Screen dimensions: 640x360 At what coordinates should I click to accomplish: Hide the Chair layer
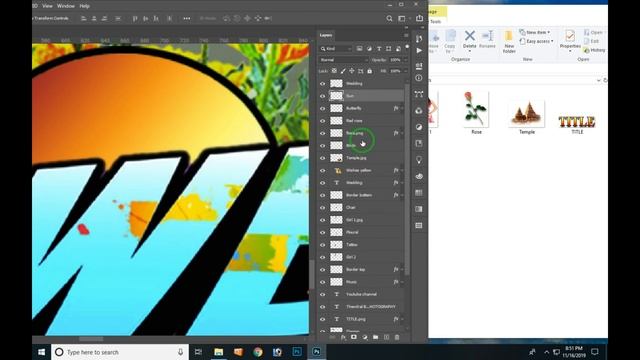(x=322, y=208)
